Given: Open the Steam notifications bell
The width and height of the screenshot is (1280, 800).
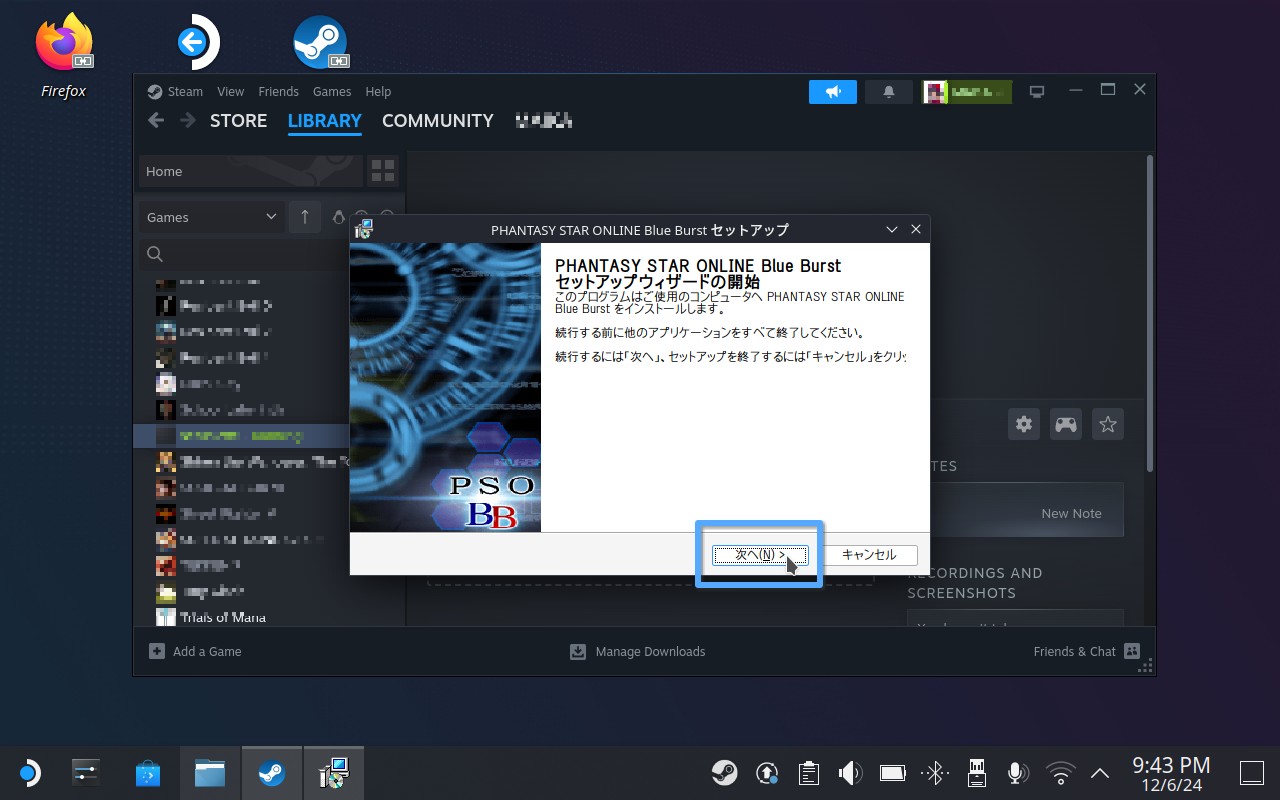Looking at the screenshot, I should 888,92.
